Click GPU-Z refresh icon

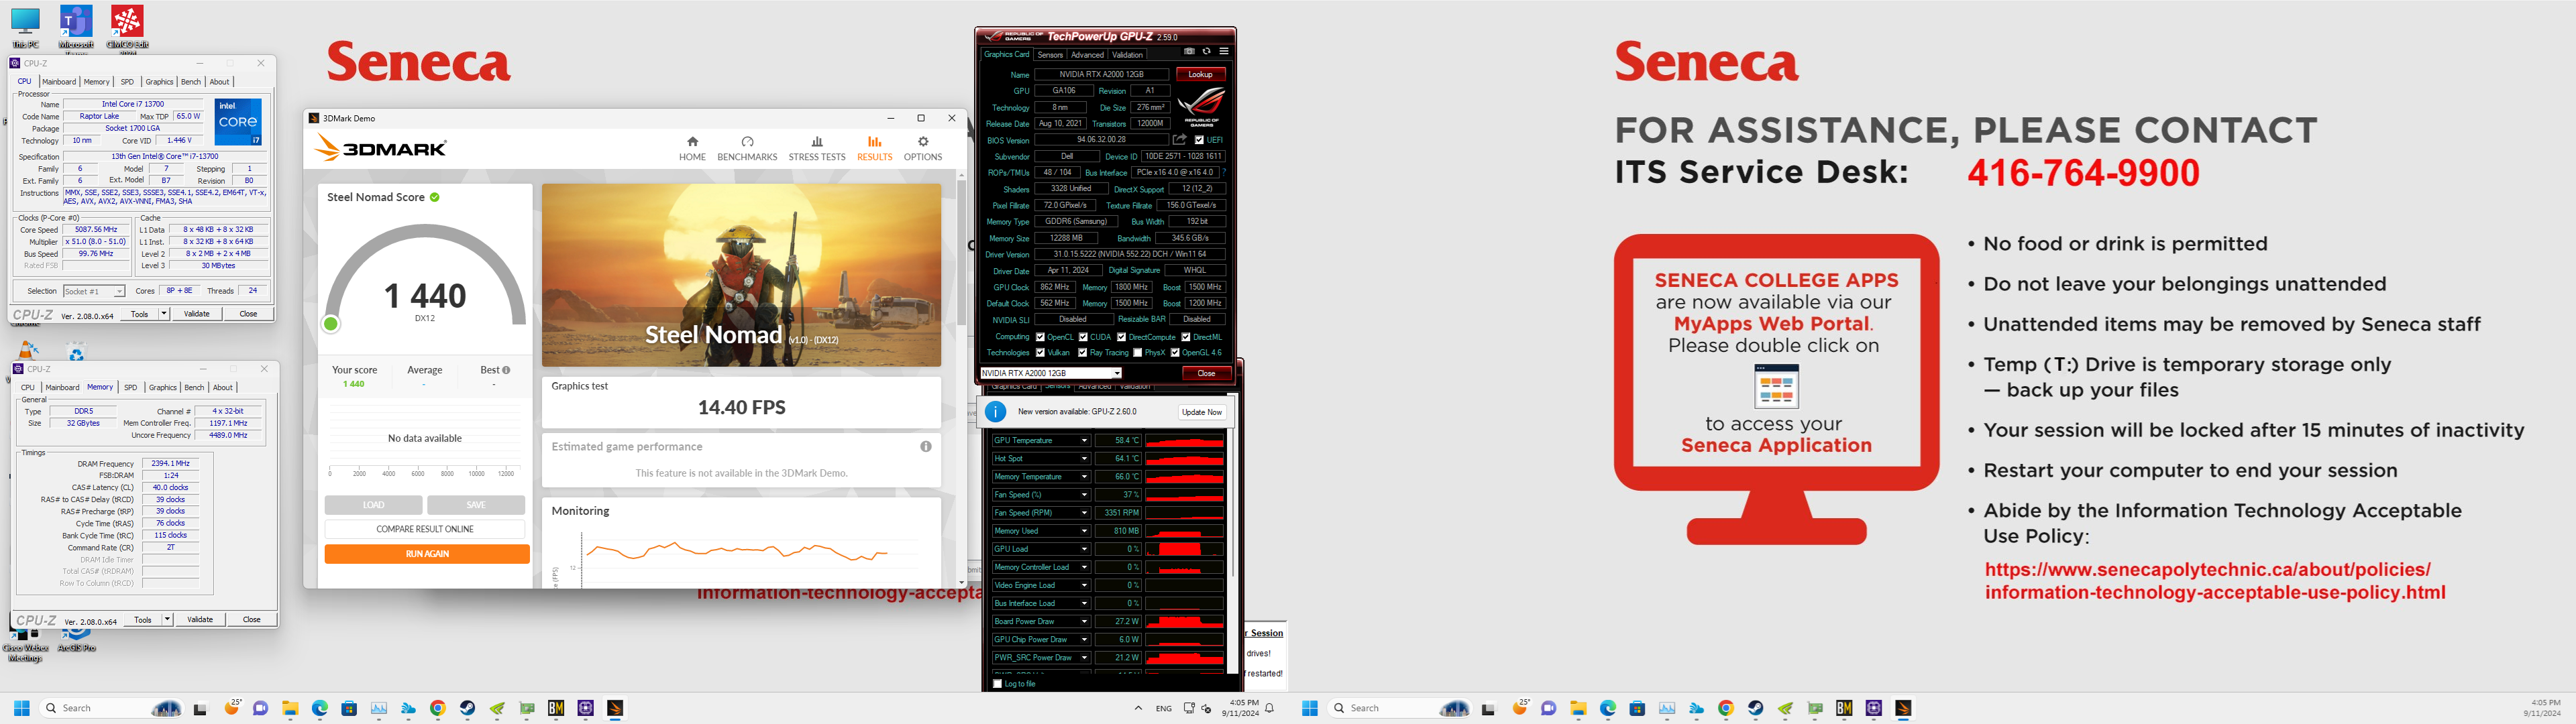pos(1206,52)
